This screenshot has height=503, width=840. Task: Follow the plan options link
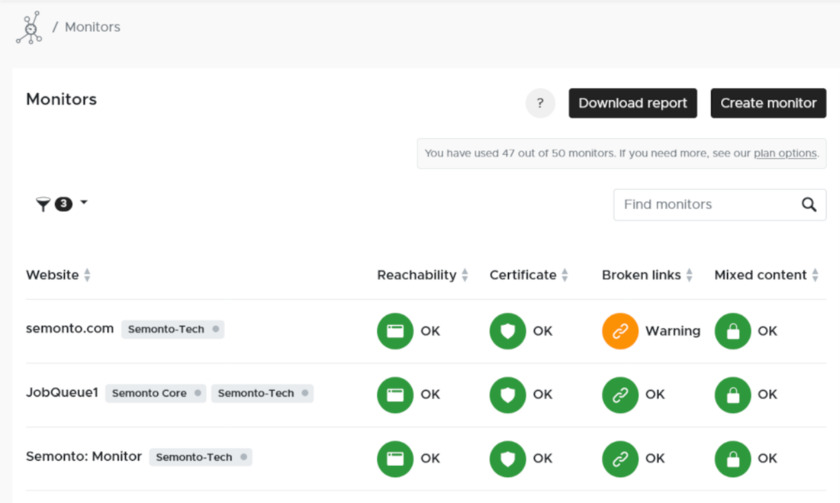785,153
